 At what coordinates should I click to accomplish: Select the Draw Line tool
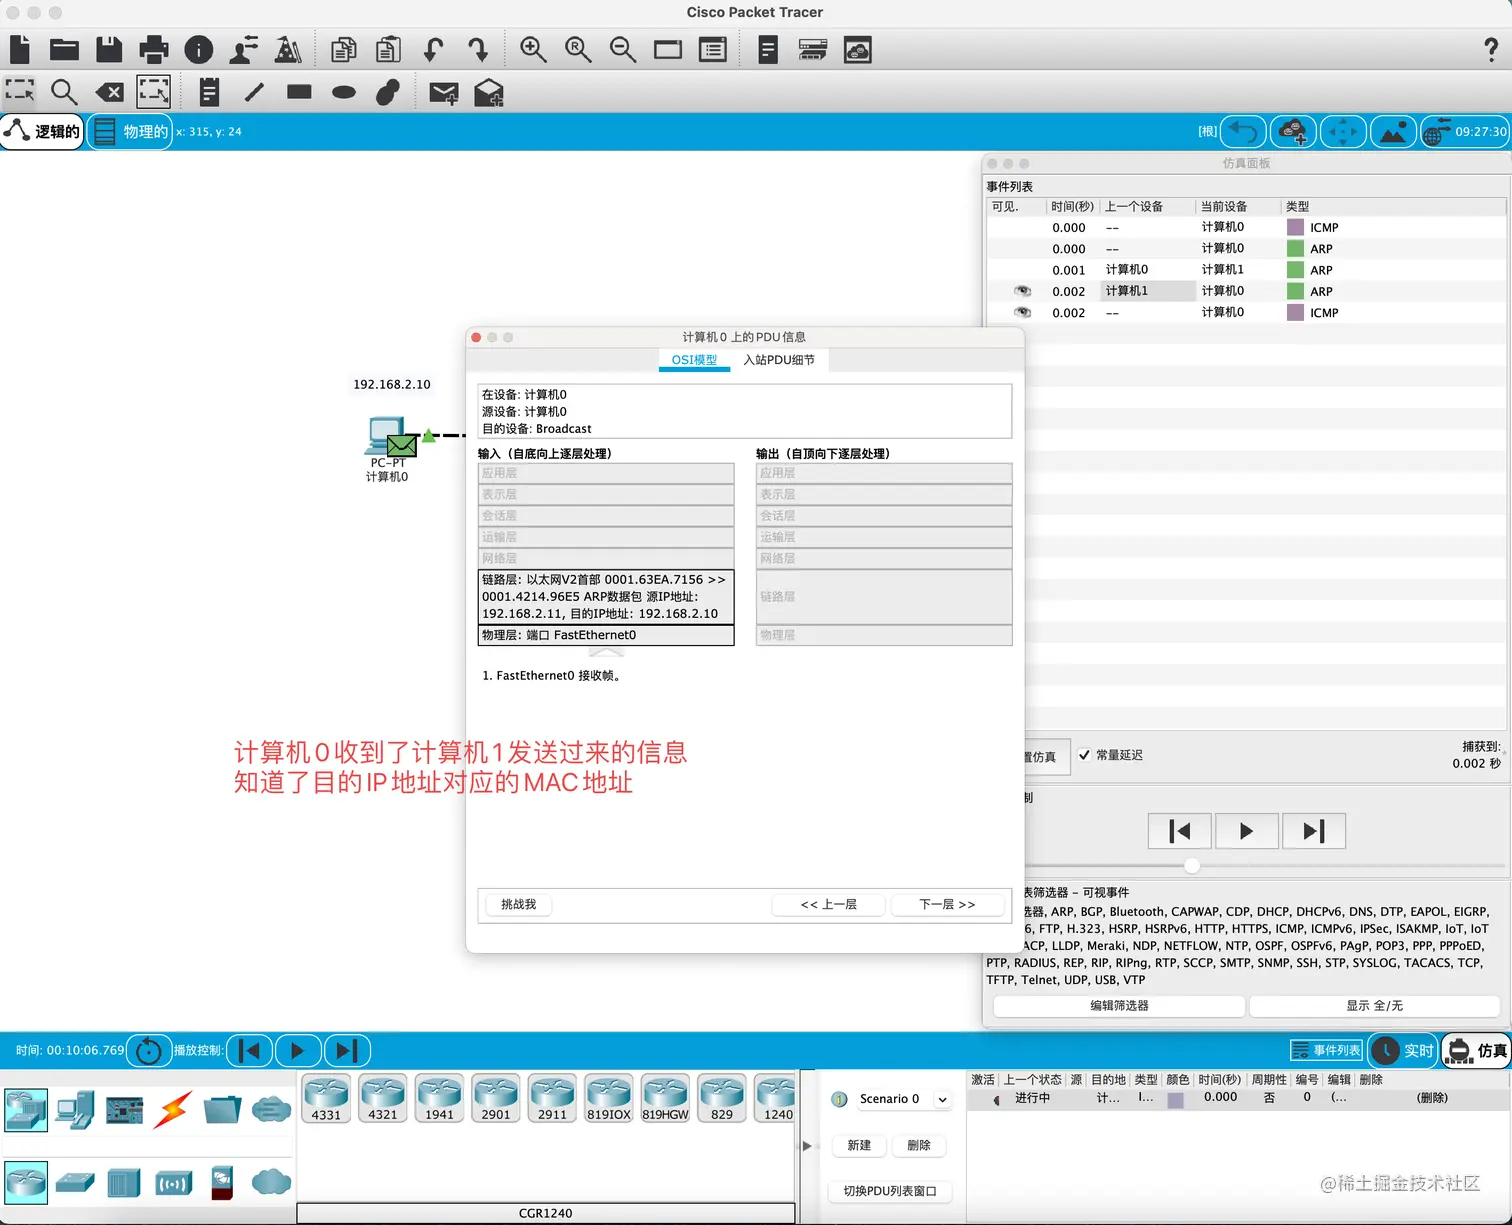pos(254,92)
